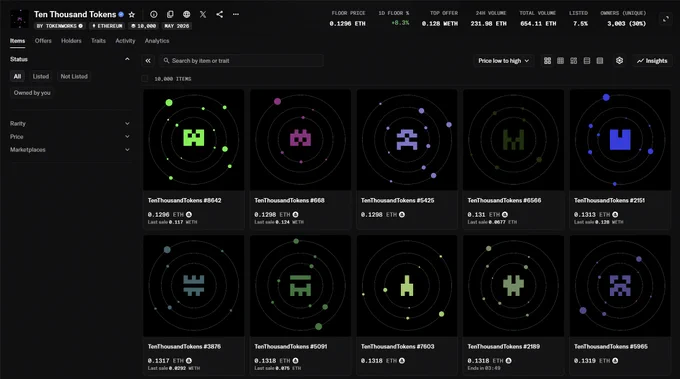
Task: Switch to the Traits tab
Action: tap(98, 41)
